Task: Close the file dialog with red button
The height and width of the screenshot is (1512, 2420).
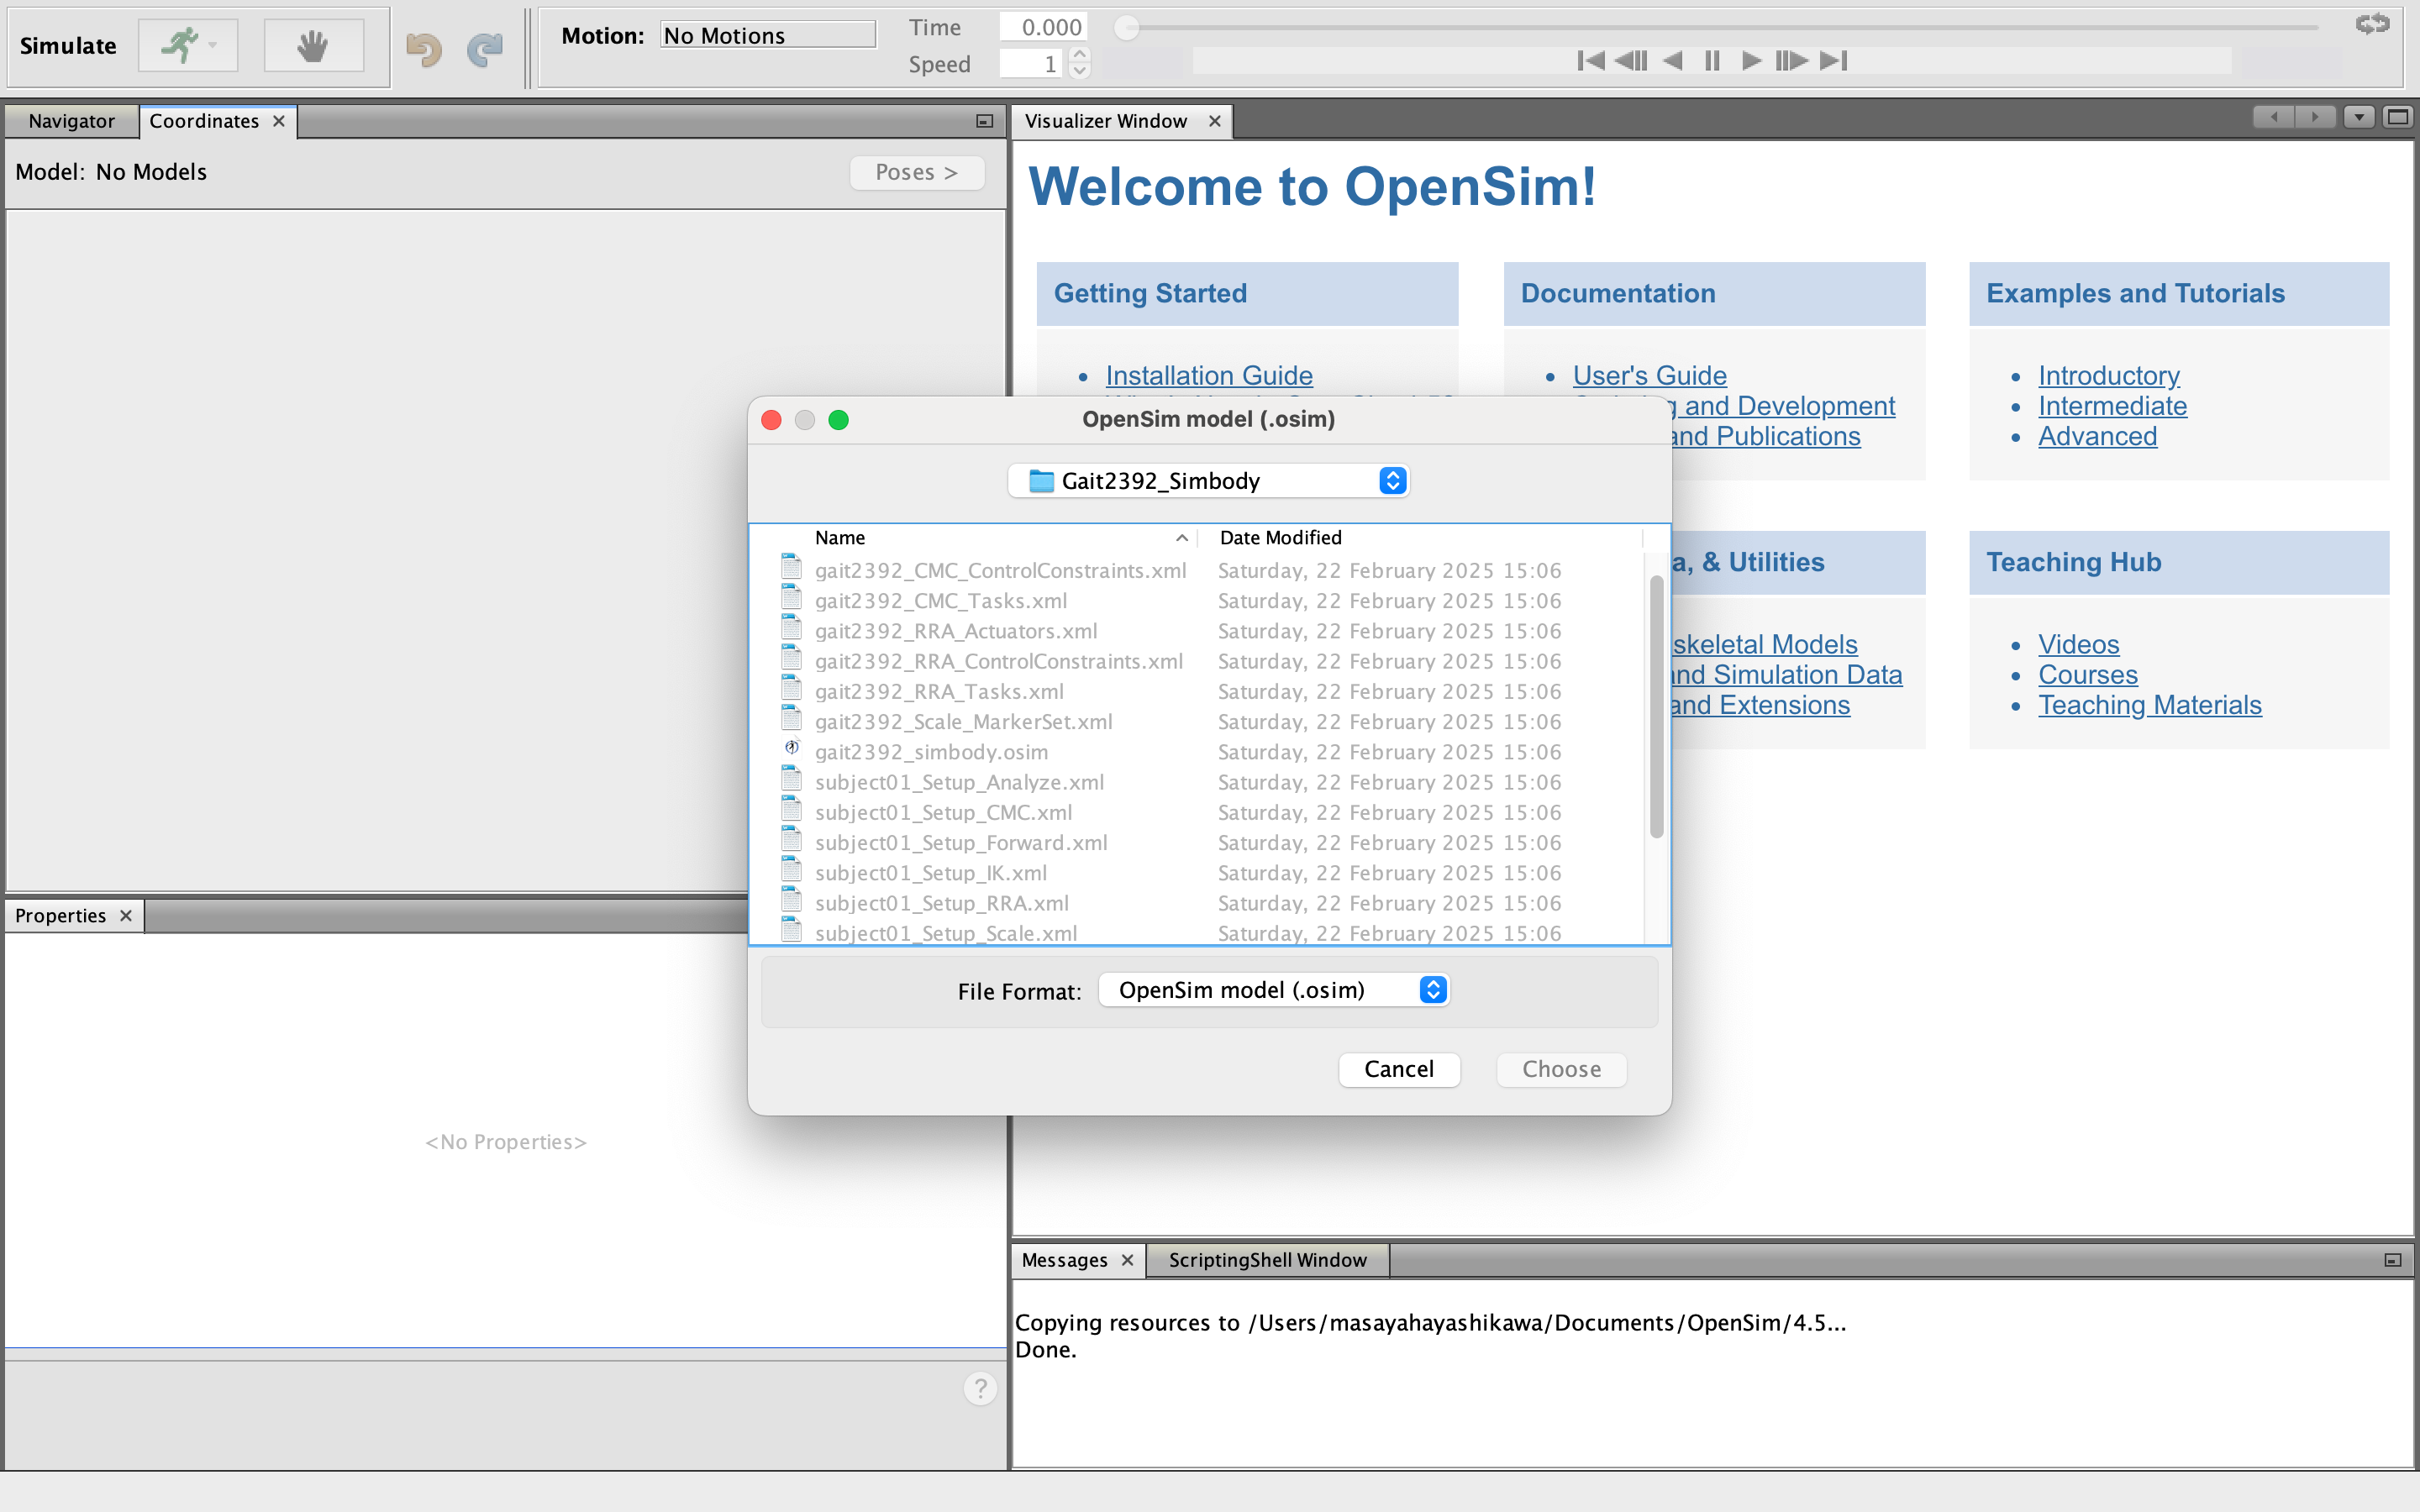Action: [x=771, y=420]
